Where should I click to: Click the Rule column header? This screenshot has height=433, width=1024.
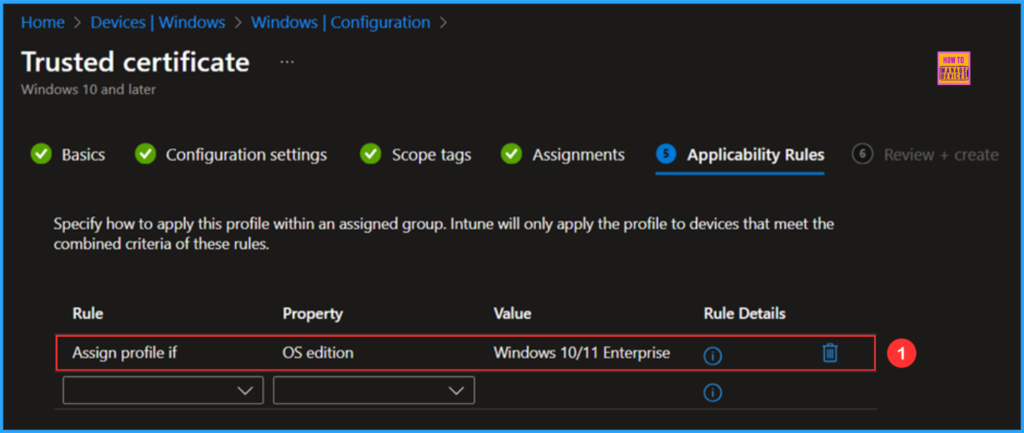pos(88,313)
